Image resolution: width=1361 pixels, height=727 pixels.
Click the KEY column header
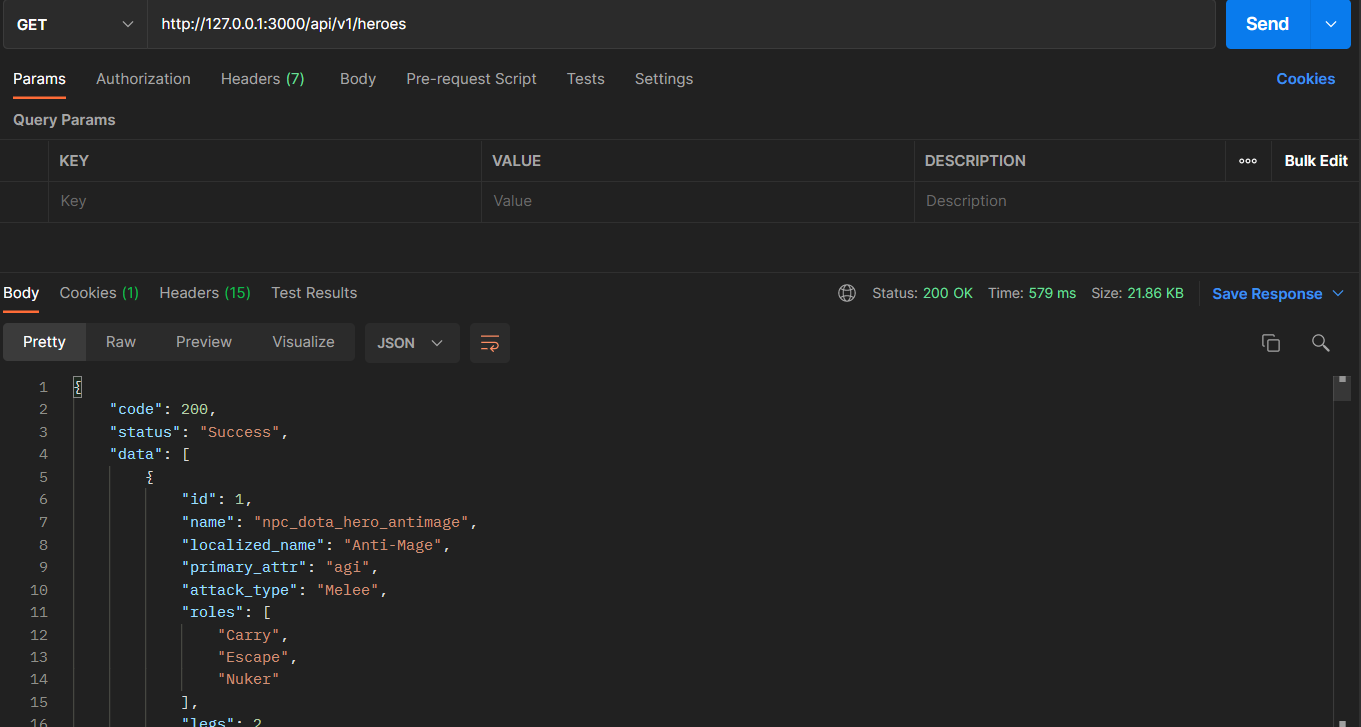74,161
